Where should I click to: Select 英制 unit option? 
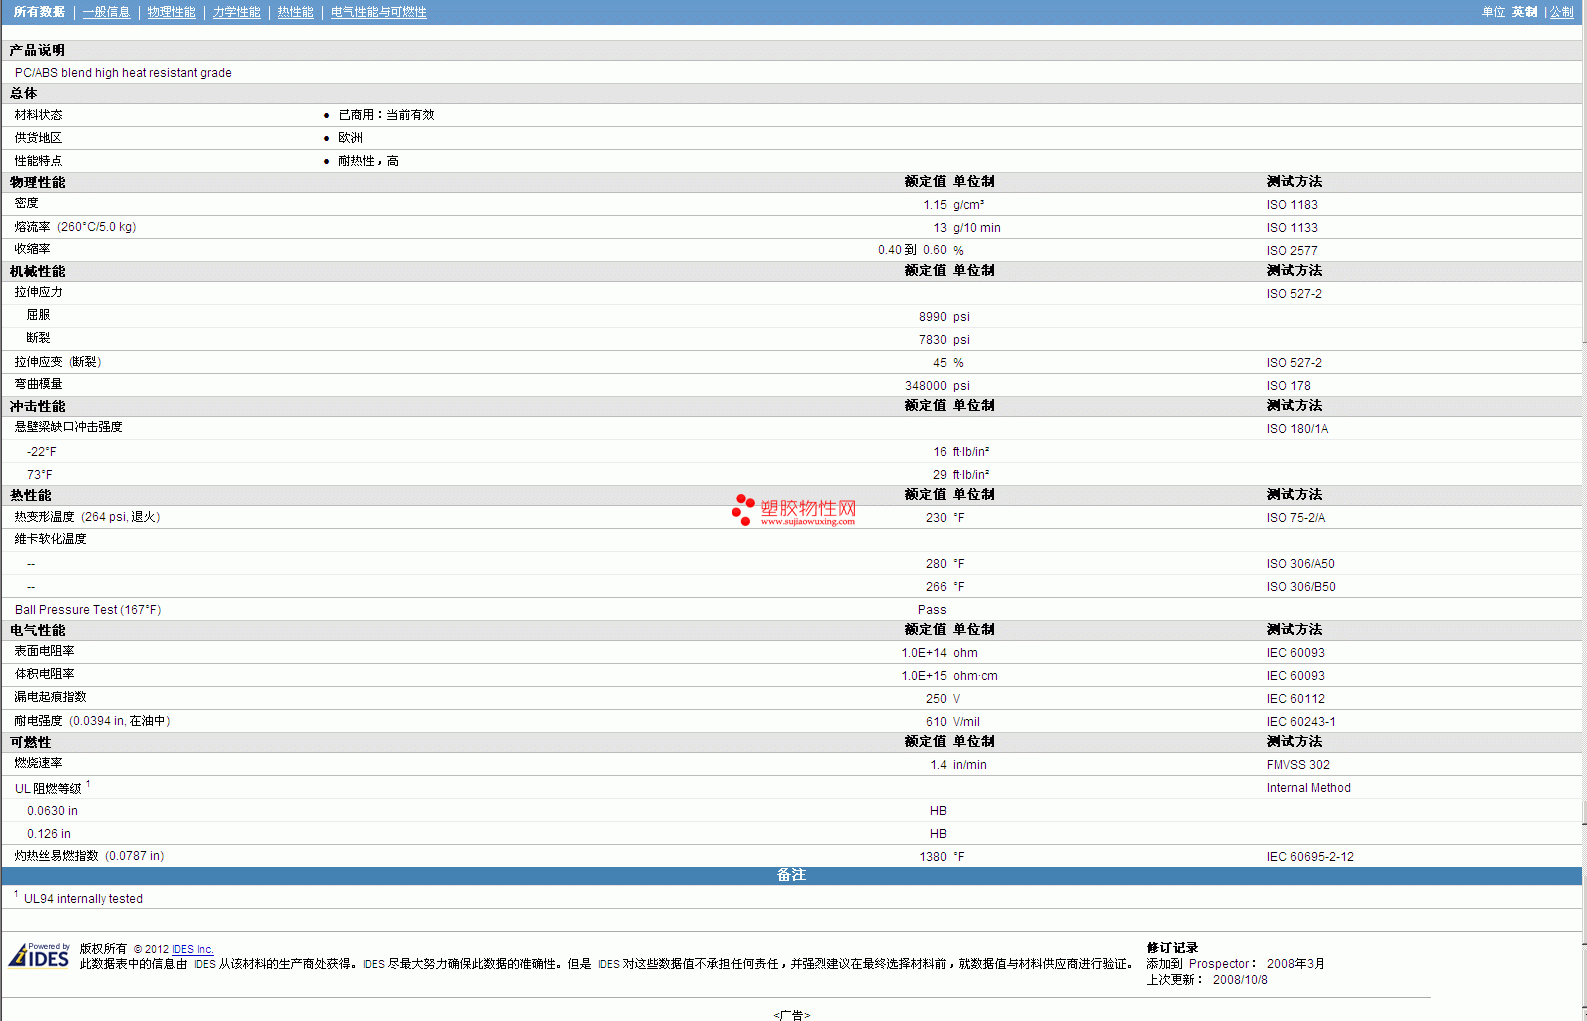1524,12
